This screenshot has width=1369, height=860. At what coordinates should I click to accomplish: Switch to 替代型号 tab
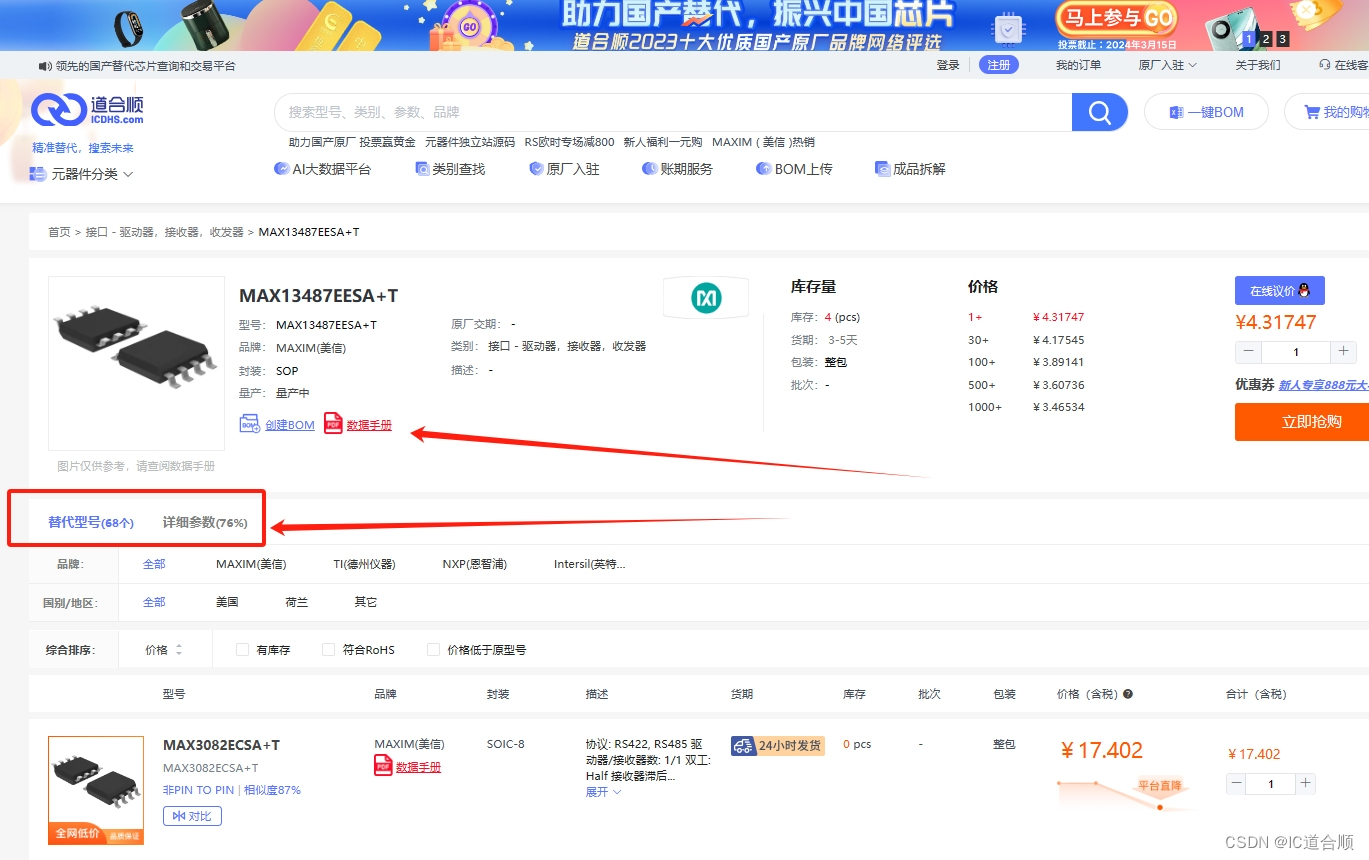(91, 523)
